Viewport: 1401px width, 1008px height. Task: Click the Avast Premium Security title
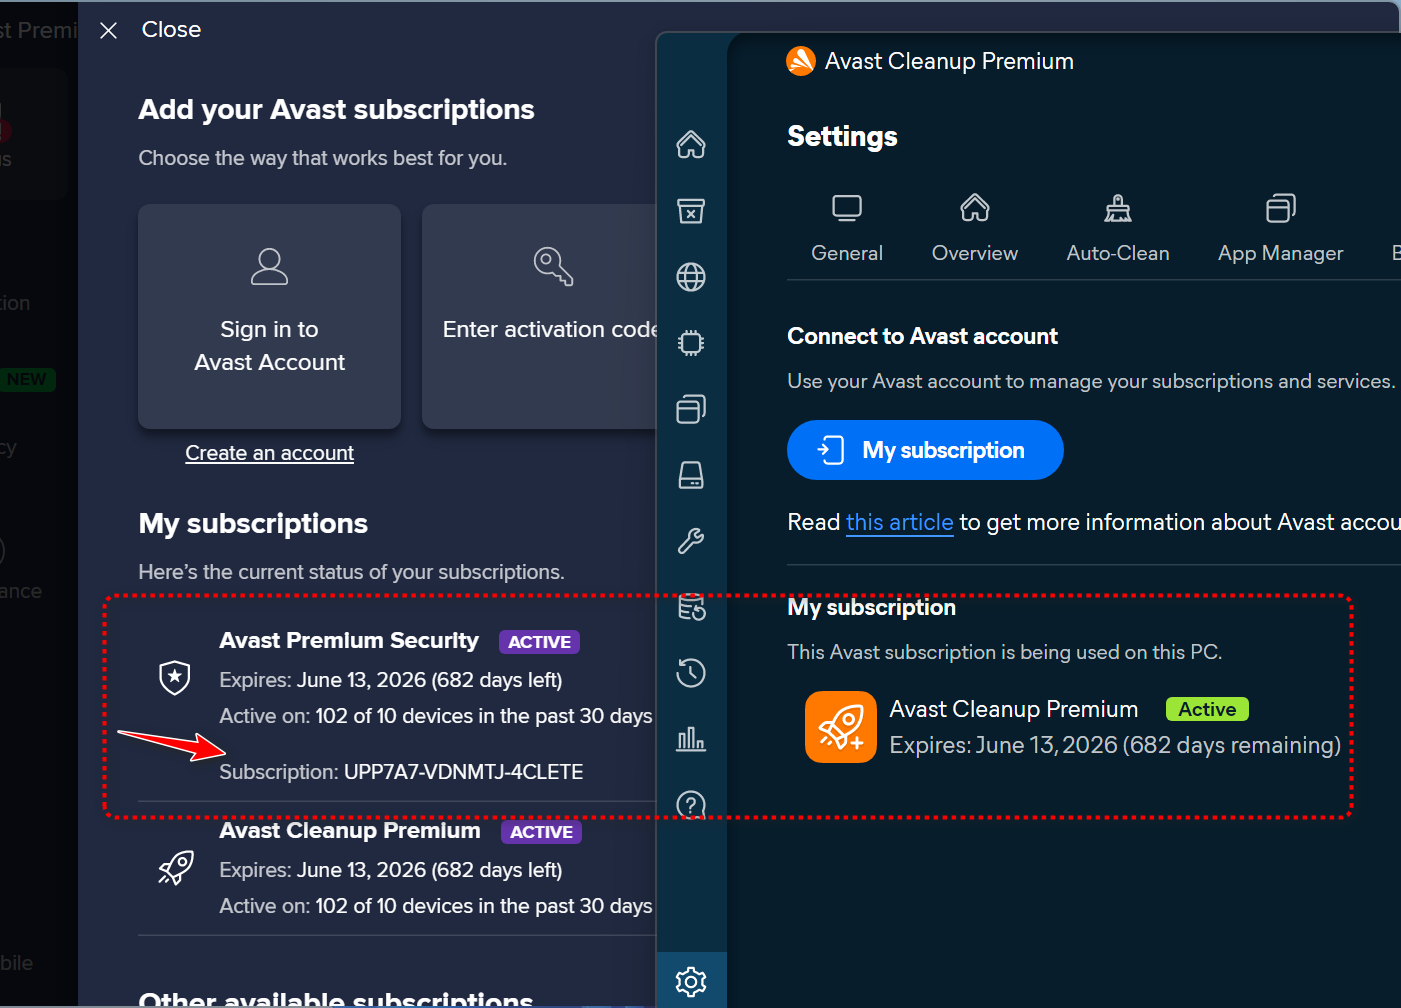349,640
